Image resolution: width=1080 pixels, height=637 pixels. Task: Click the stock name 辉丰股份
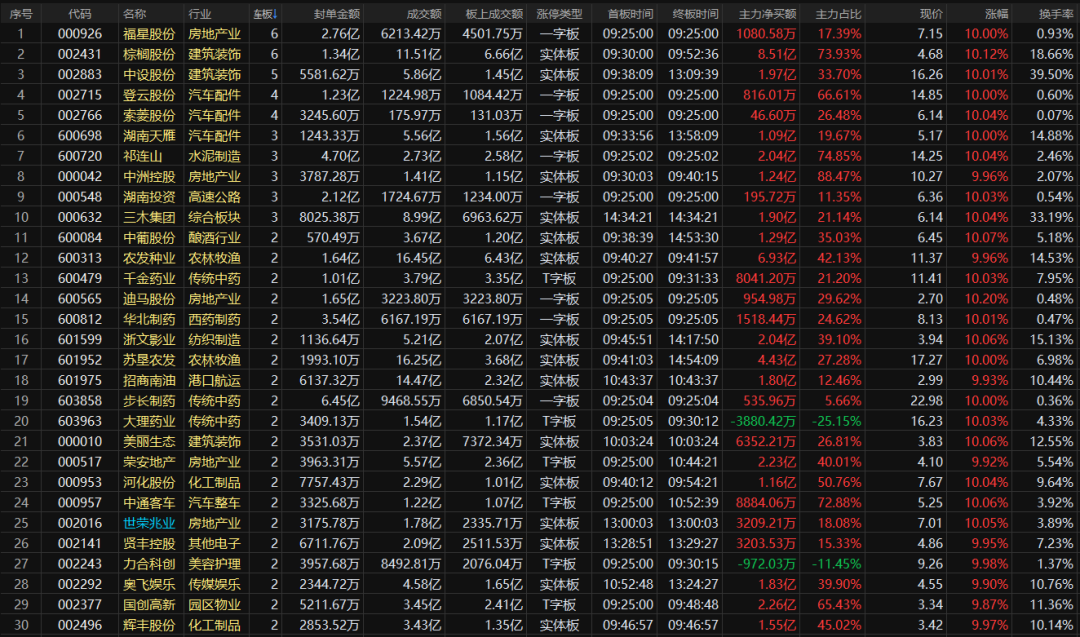click(149, 625)
